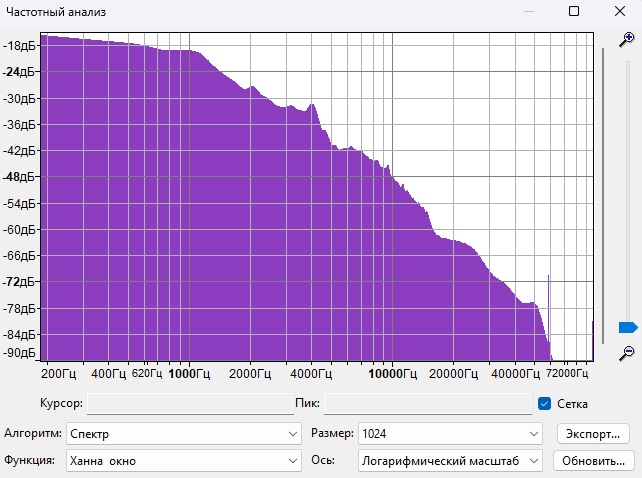The width and height of the screenshot is (642, 478).
Task: Zoom out using the magnifier minus icon
Action: click(x=627, y=353)
